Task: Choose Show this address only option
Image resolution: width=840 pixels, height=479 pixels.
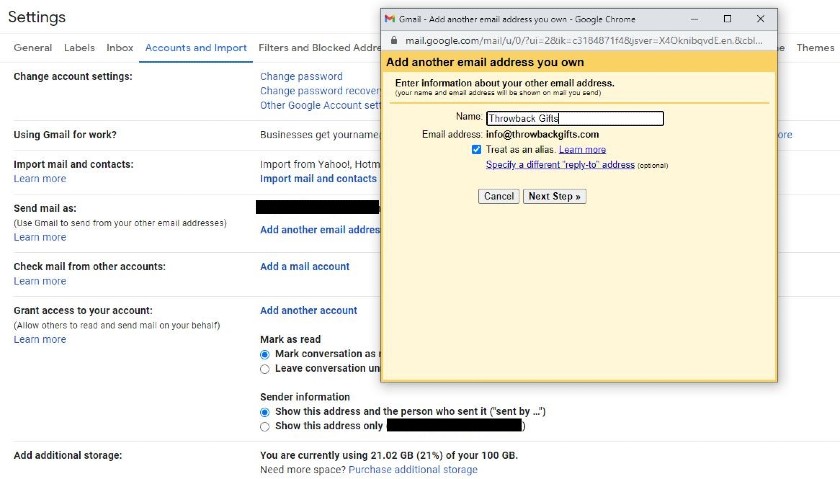Action: click(265, 426)
